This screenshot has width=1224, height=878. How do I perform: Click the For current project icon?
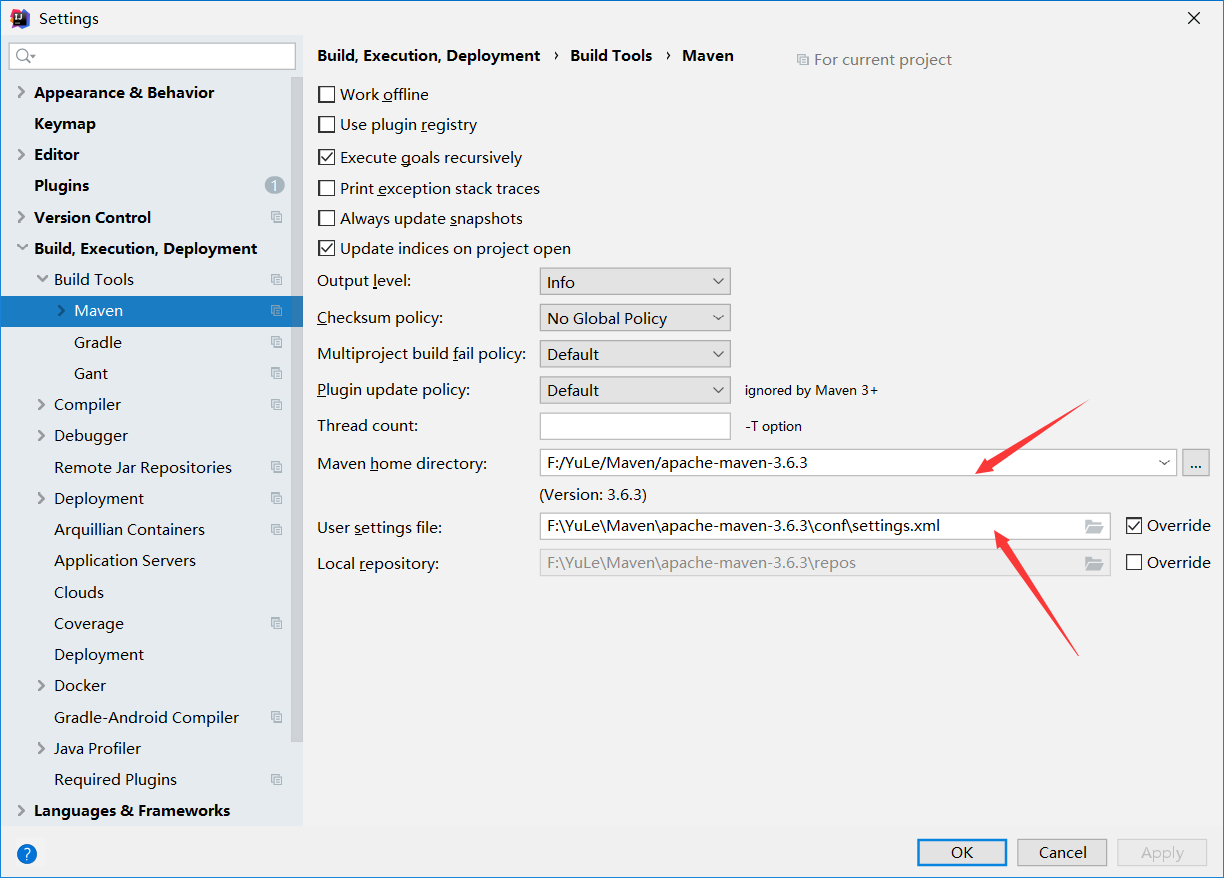(802, 60)
